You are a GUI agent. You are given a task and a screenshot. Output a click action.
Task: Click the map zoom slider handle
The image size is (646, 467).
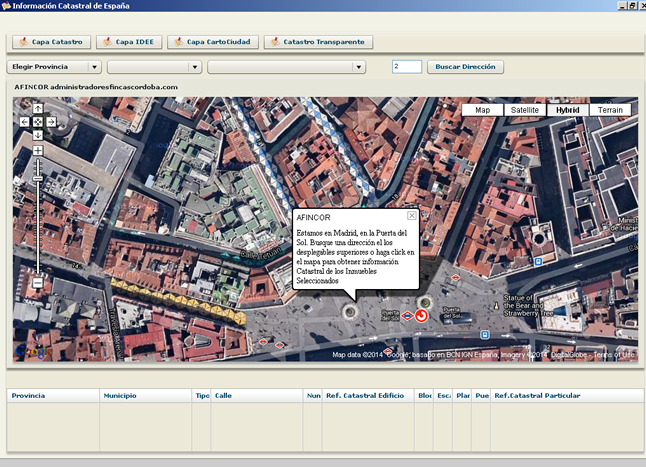37,178
